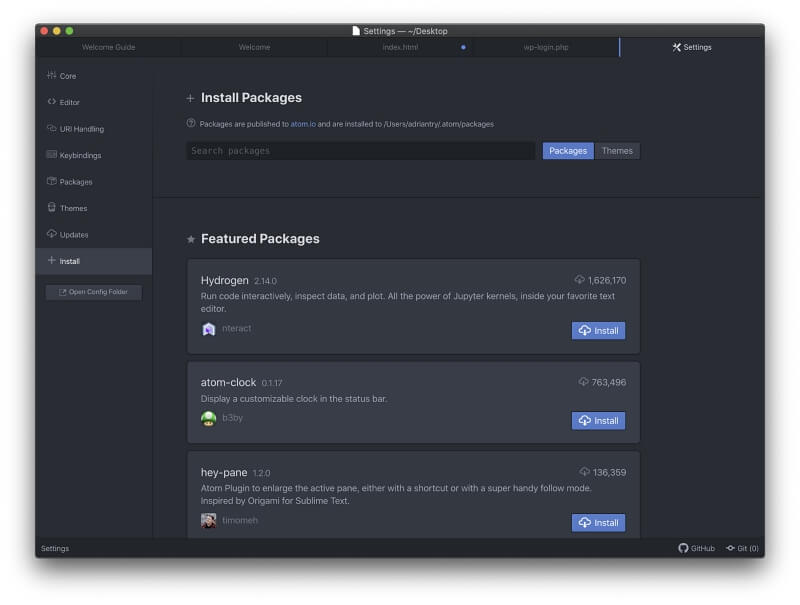Switch to the wp-login.php tab
The width and height of the screenshot is (800, 605).
coord(546,47)
